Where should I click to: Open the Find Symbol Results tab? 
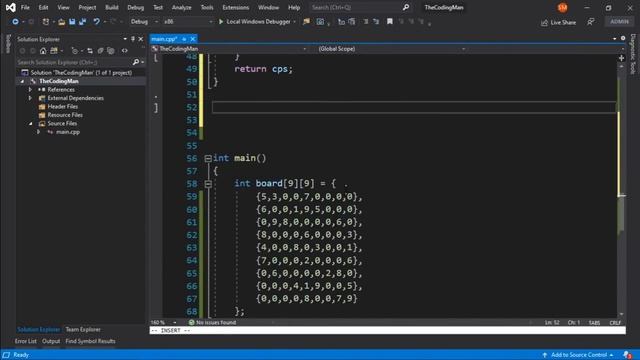coord(90,341)
